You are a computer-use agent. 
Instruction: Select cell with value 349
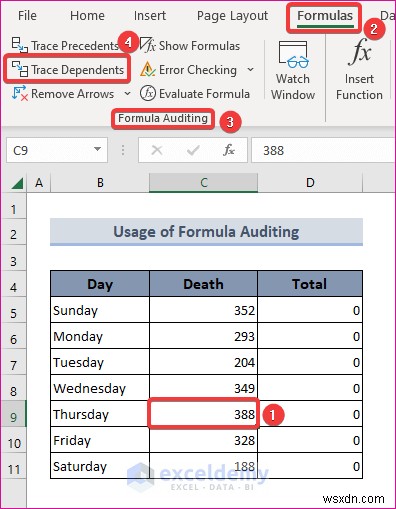[x=204, y=388]
